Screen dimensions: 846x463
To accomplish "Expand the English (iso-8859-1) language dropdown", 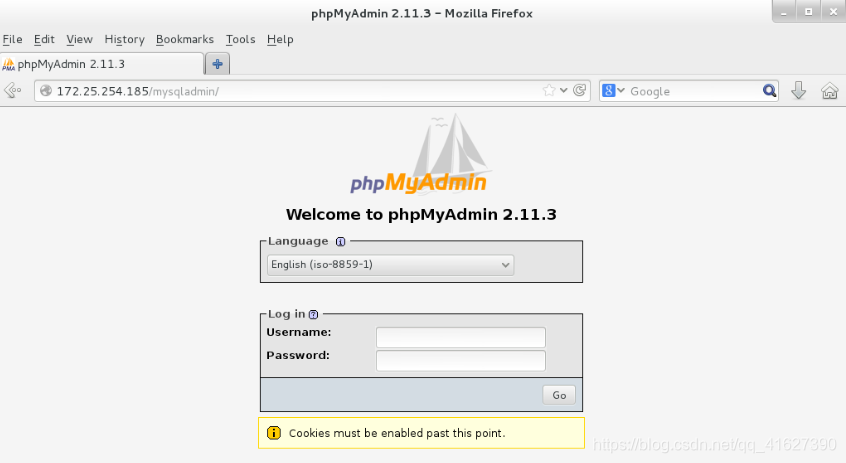I will click(391, 264).
